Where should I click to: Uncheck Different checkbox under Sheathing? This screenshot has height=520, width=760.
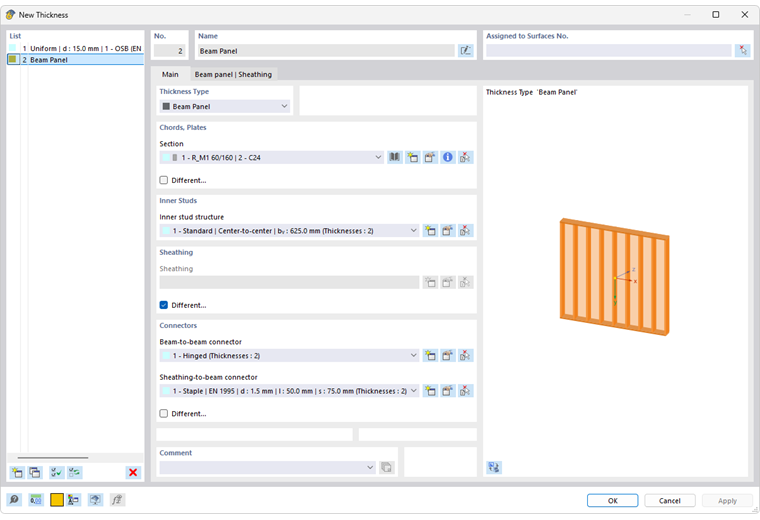point(164,305)
